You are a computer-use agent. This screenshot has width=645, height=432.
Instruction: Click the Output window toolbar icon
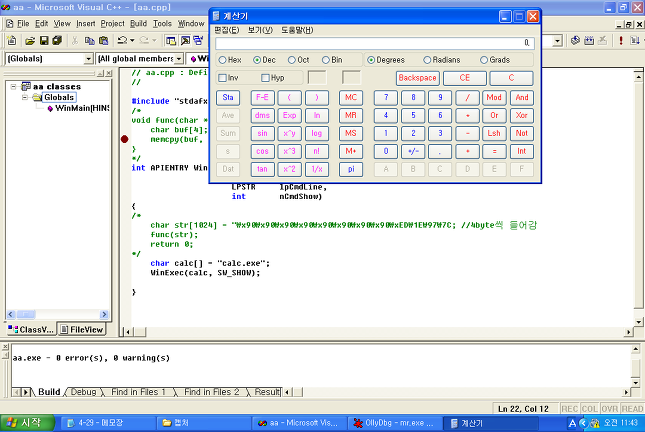coord(186,40)
